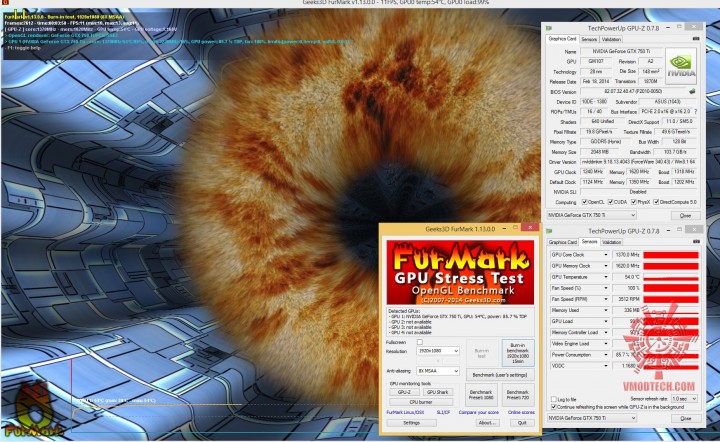720x442 pixels.
Task: Toggle the OpenCL checkbox
Action: (x=585, y=202)
